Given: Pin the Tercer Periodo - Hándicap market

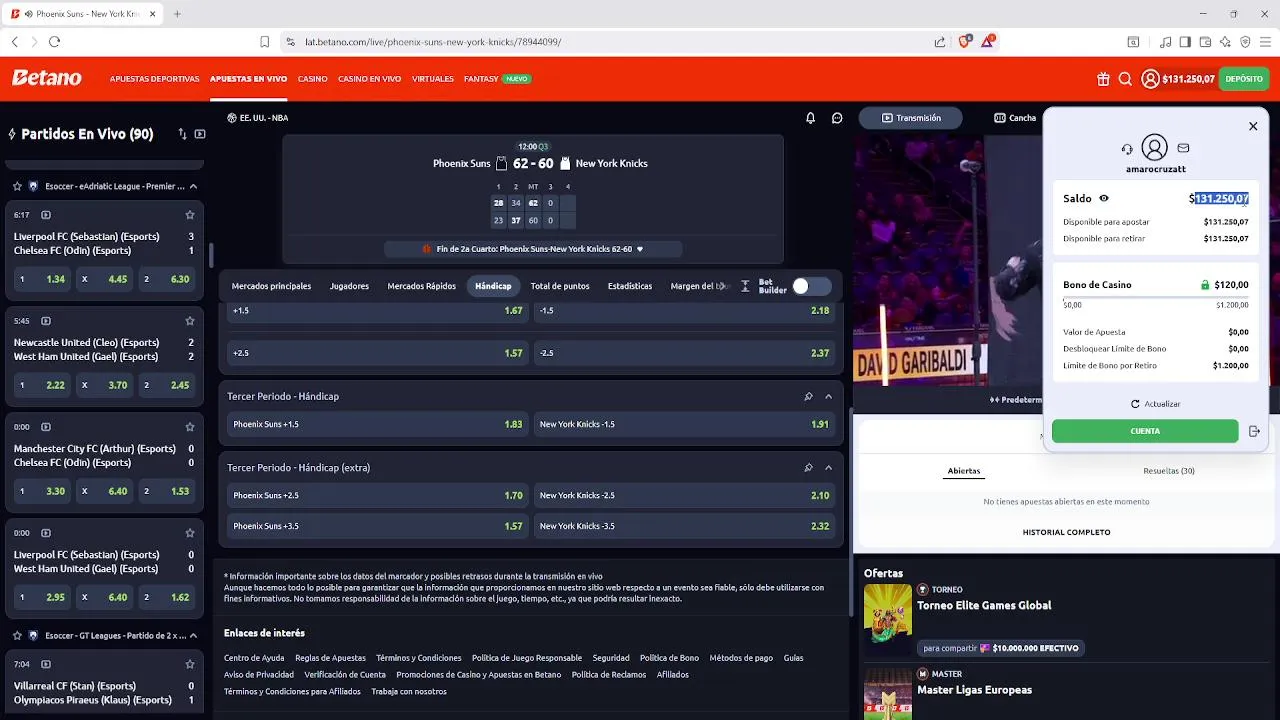Looking at the screenshot, I should pos(808,397).
